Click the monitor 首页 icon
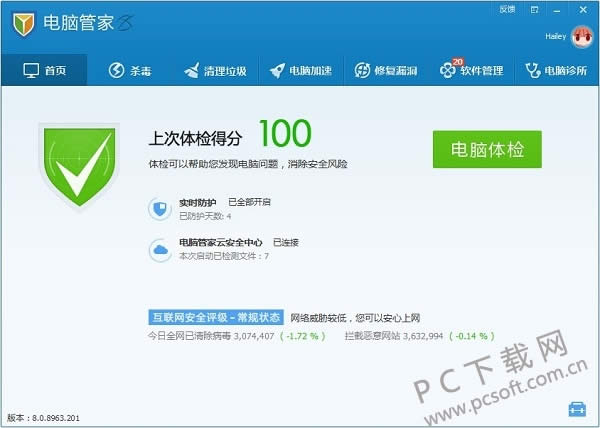 pyautogui.click(x=31, y=71)
